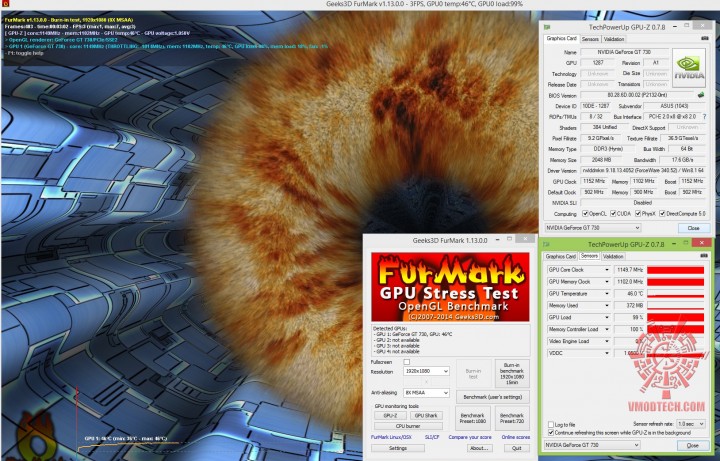Click the BIOS Version field 80.28.6D.00.02
This screenshot has height=461, width=720.
click(x=638, y=96)
